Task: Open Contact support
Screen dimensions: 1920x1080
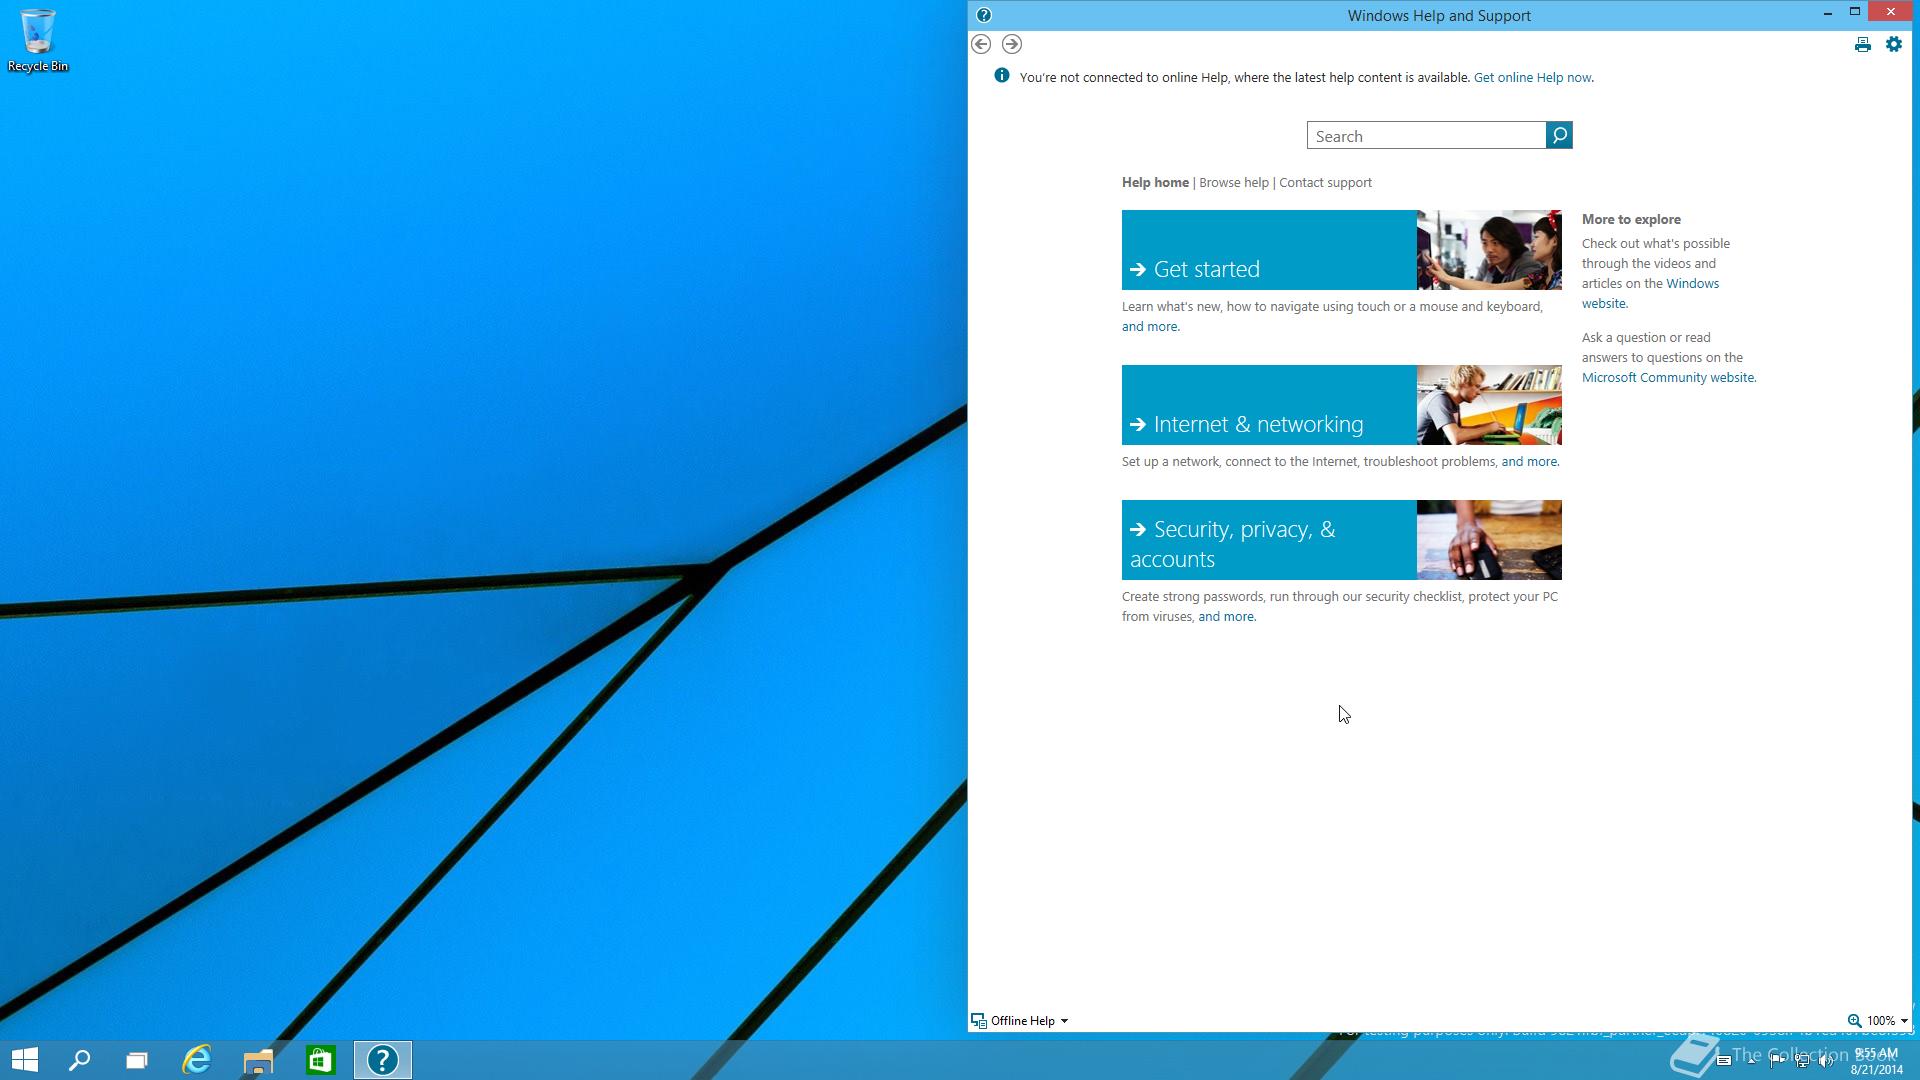Action: 1325,182
